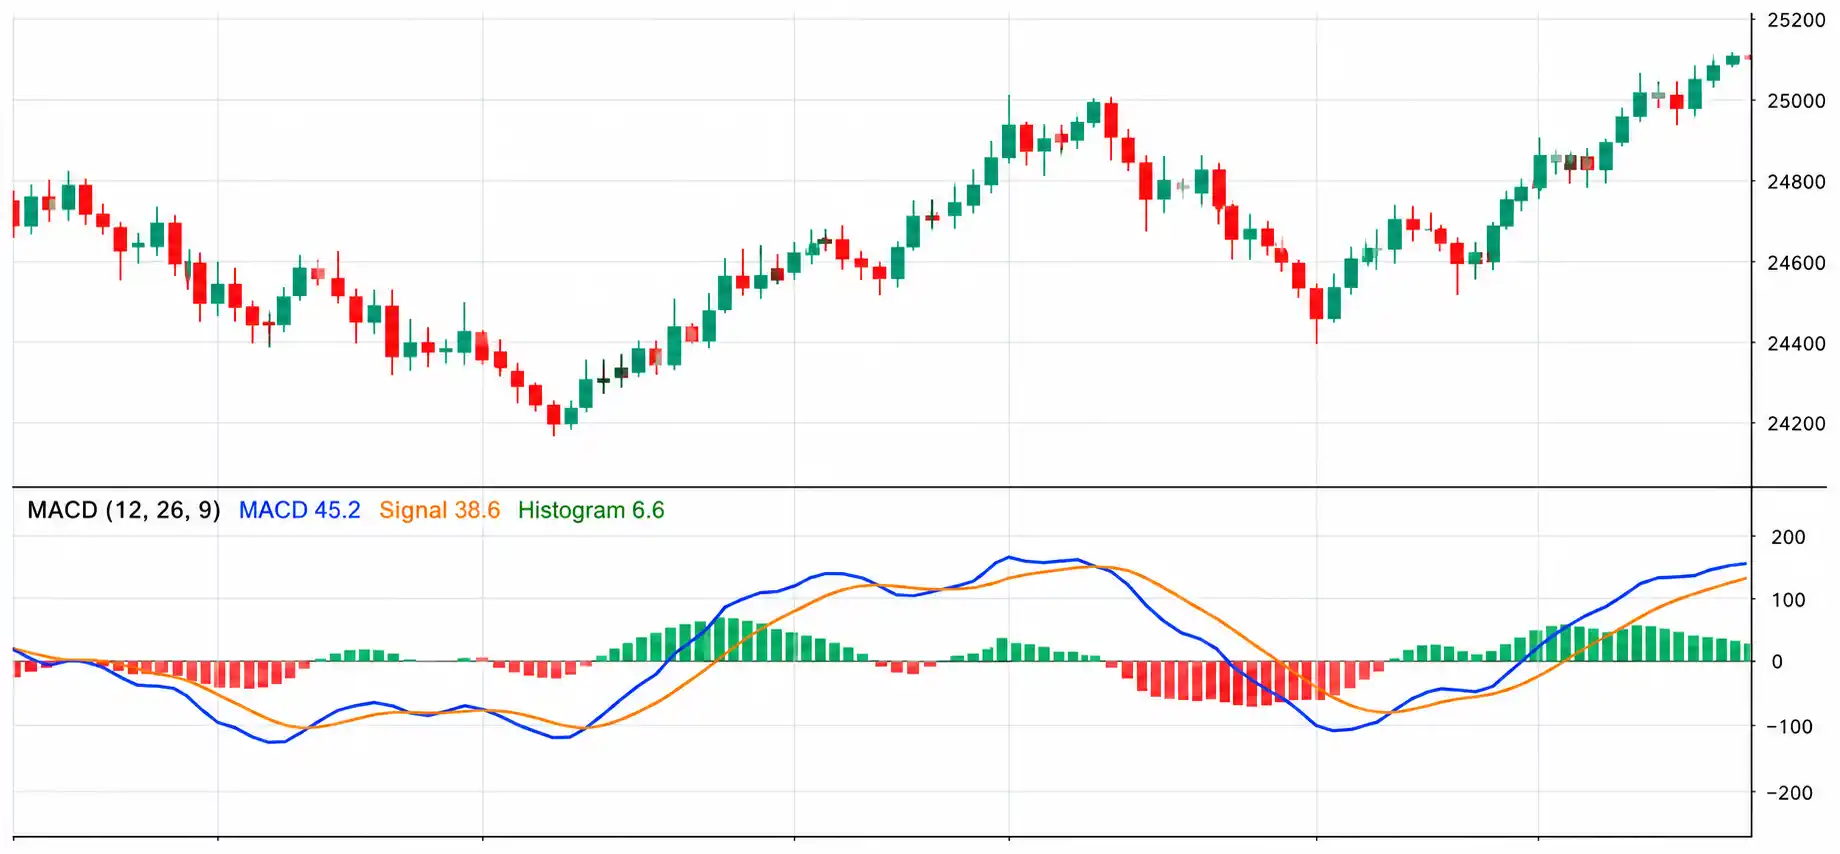Click the 24400 price axis label
Image resolution: width=1840 pixels, height=854 pixels.
tap(1796, 344)
